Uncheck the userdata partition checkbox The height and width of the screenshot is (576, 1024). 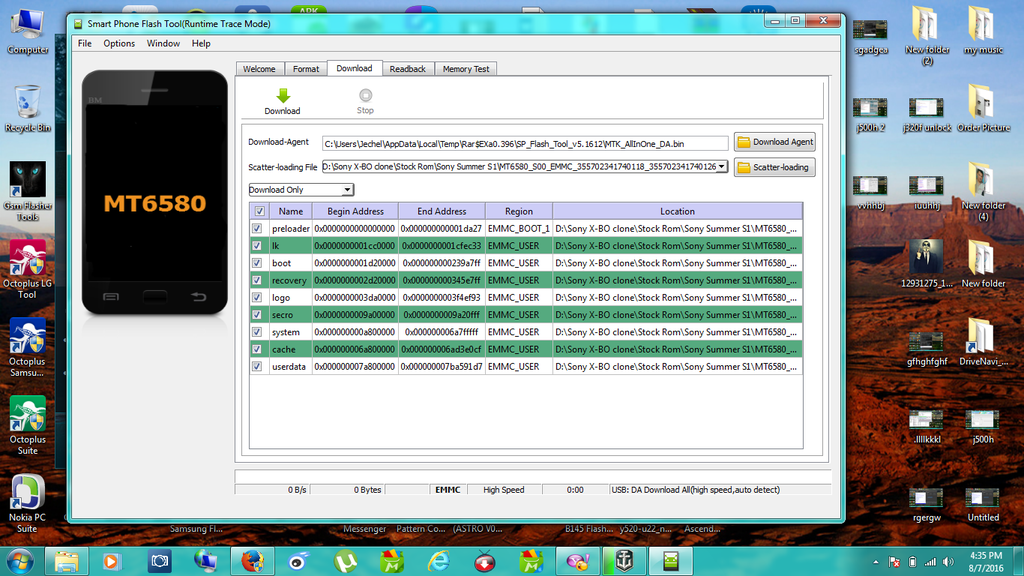(258, 367)
